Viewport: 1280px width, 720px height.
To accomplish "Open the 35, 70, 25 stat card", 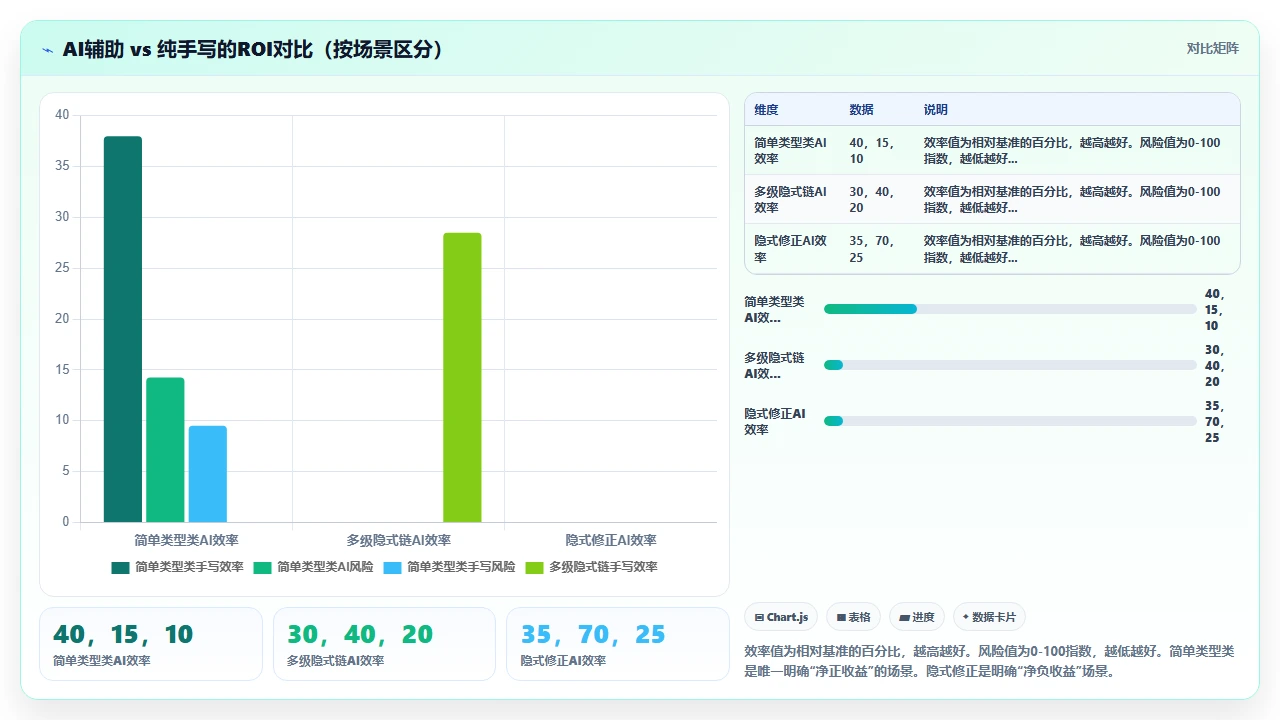I will coord(618,644).
